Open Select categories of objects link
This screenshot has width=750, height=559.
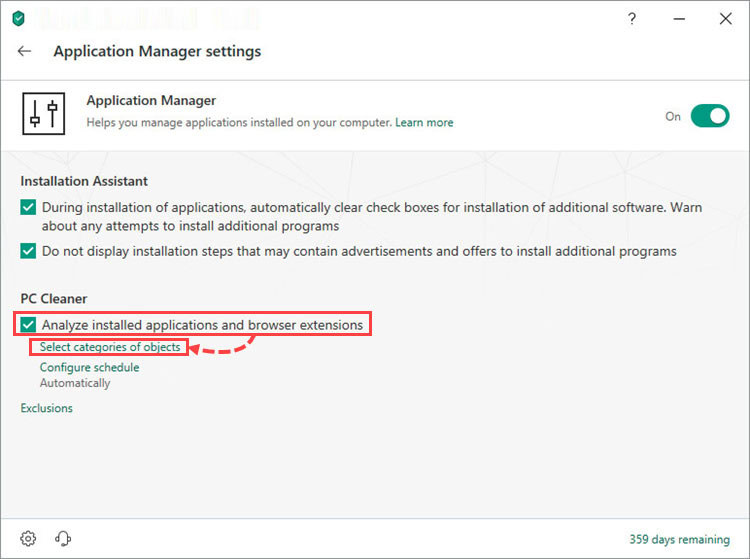tap(110, 347)
